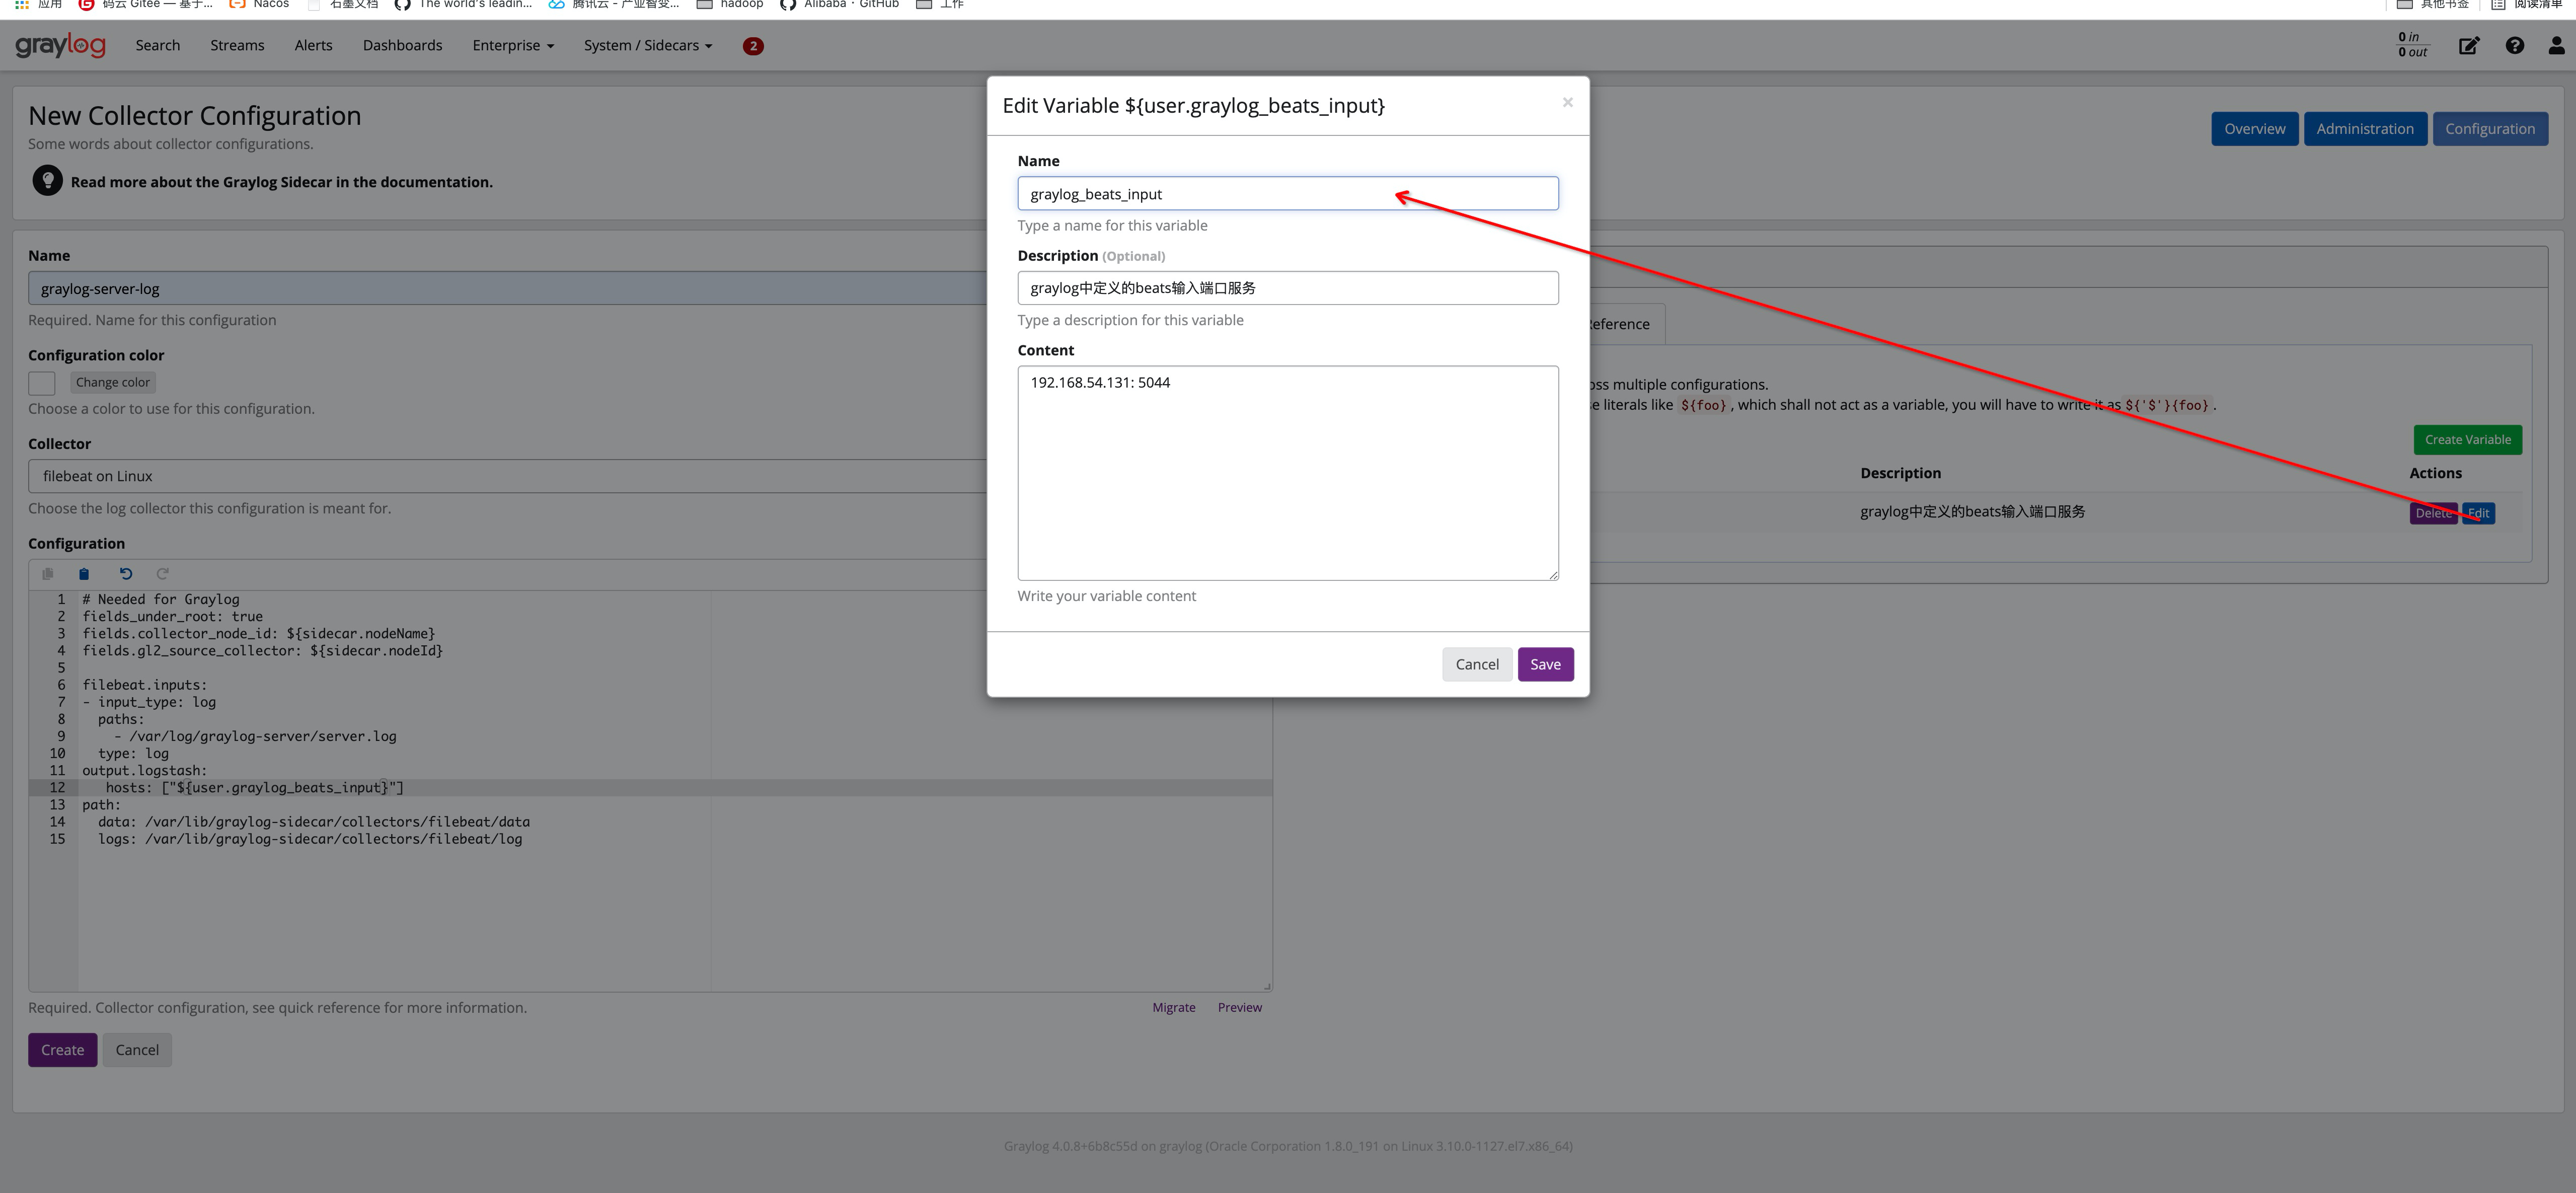Undo changes in the configuration editor
Image resolution: width=2576 pixels, height=1193 pixels.
point(125,573)
